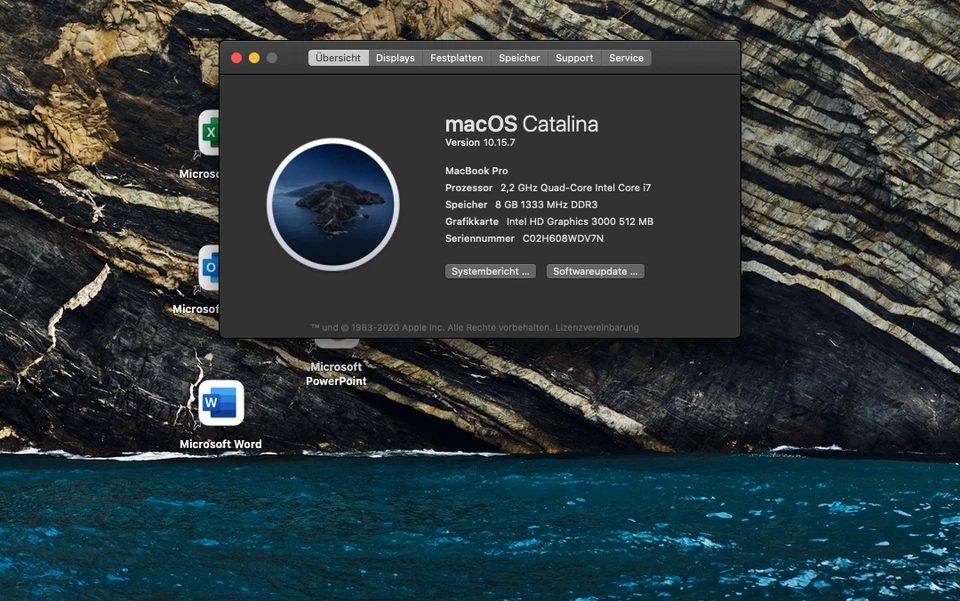Viewport: 960px width, 601px height.
Task: Switch to the Displays tab
Action: (x=395, y=58)
